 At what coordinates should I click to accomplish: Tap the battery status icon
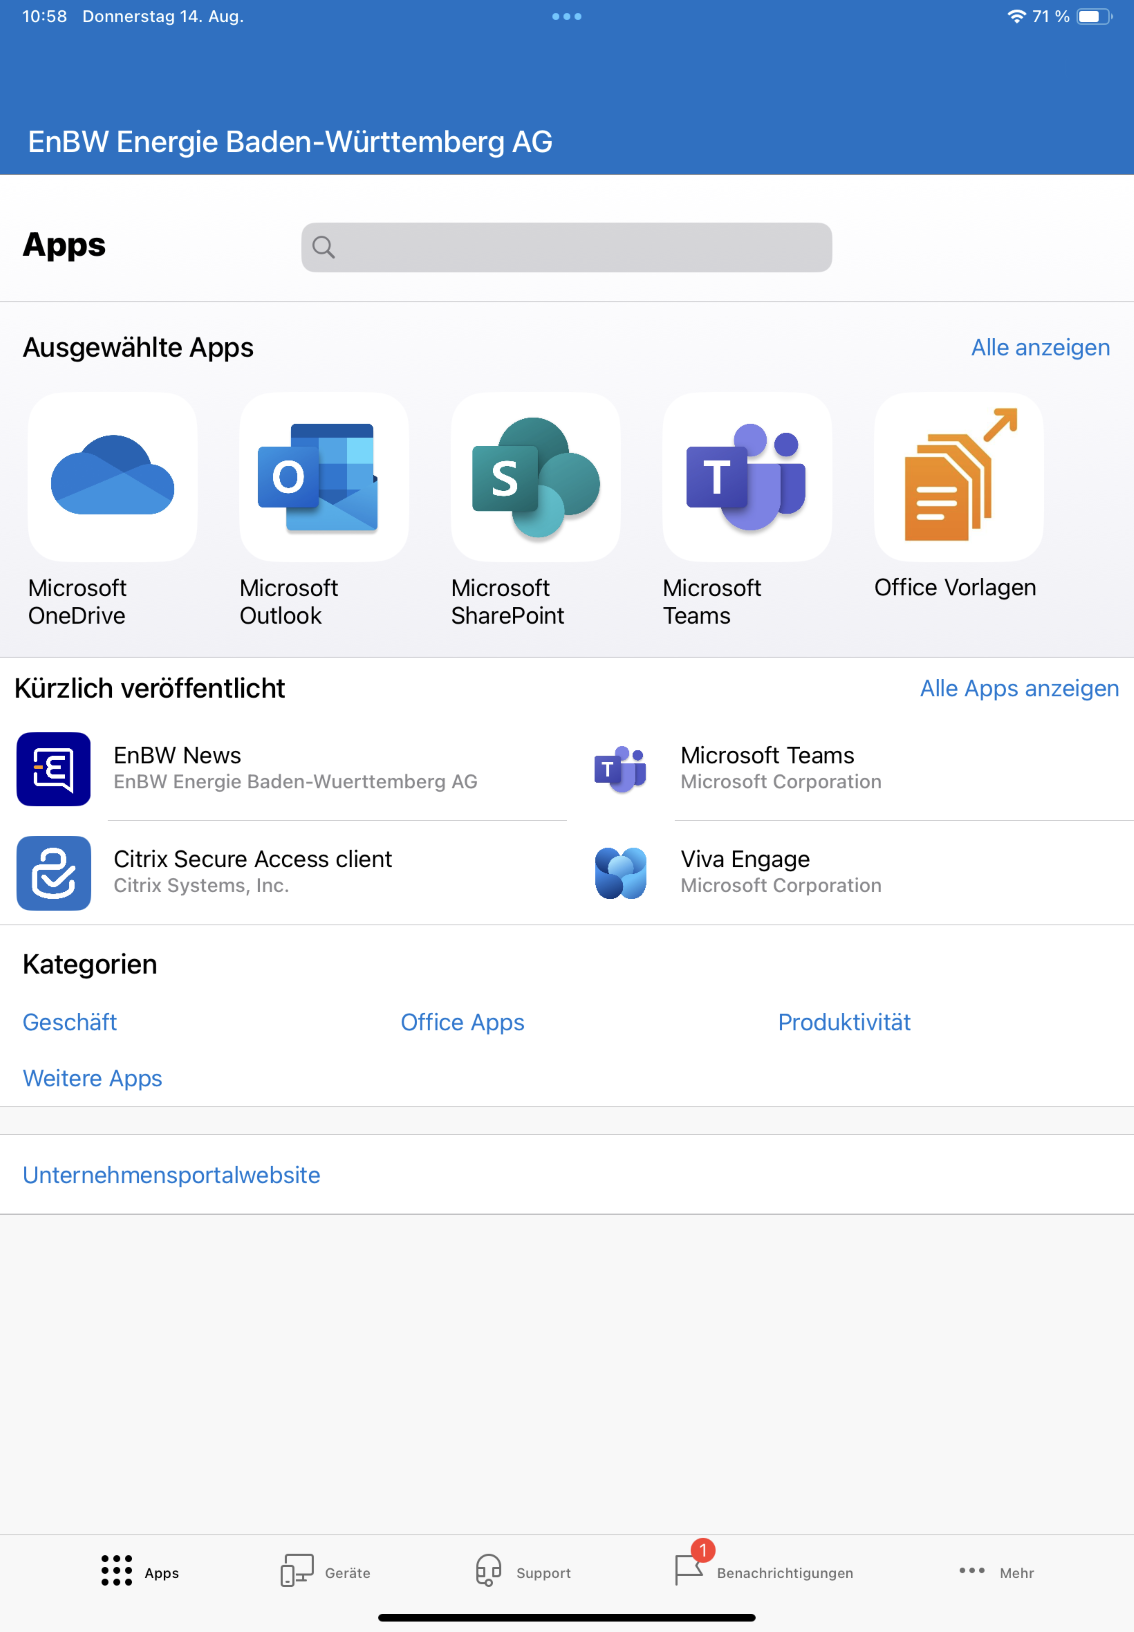[x=1094, y=16]
